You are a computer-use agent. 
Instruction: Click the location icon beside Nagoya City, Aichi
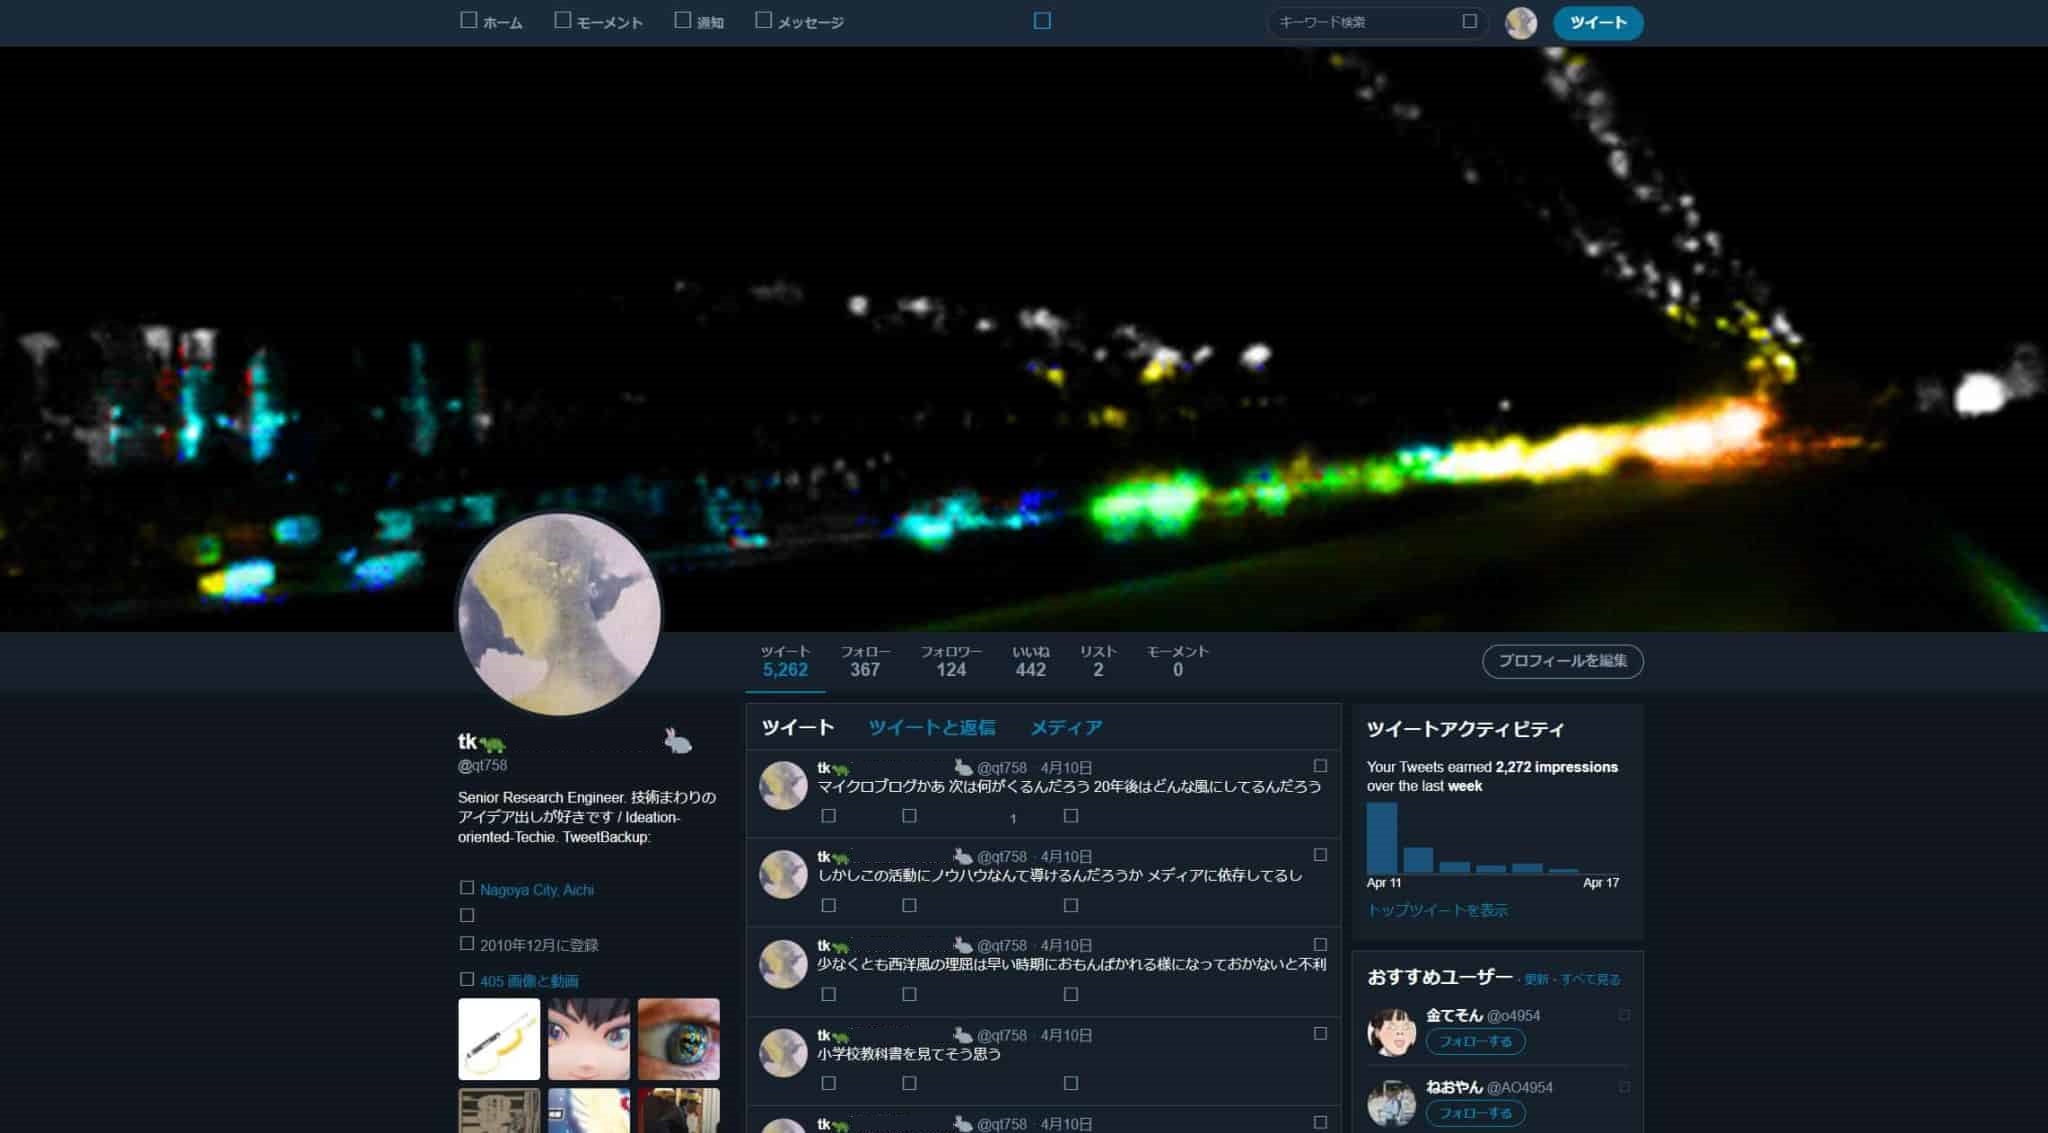(x=466, y=888)
